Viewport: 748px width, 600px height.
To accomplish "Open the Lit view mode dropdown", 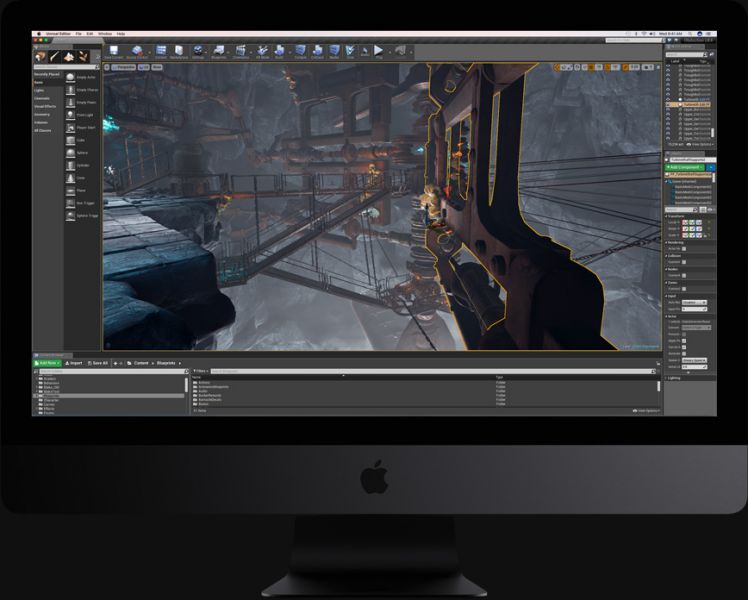I will [x=144, y=67].
